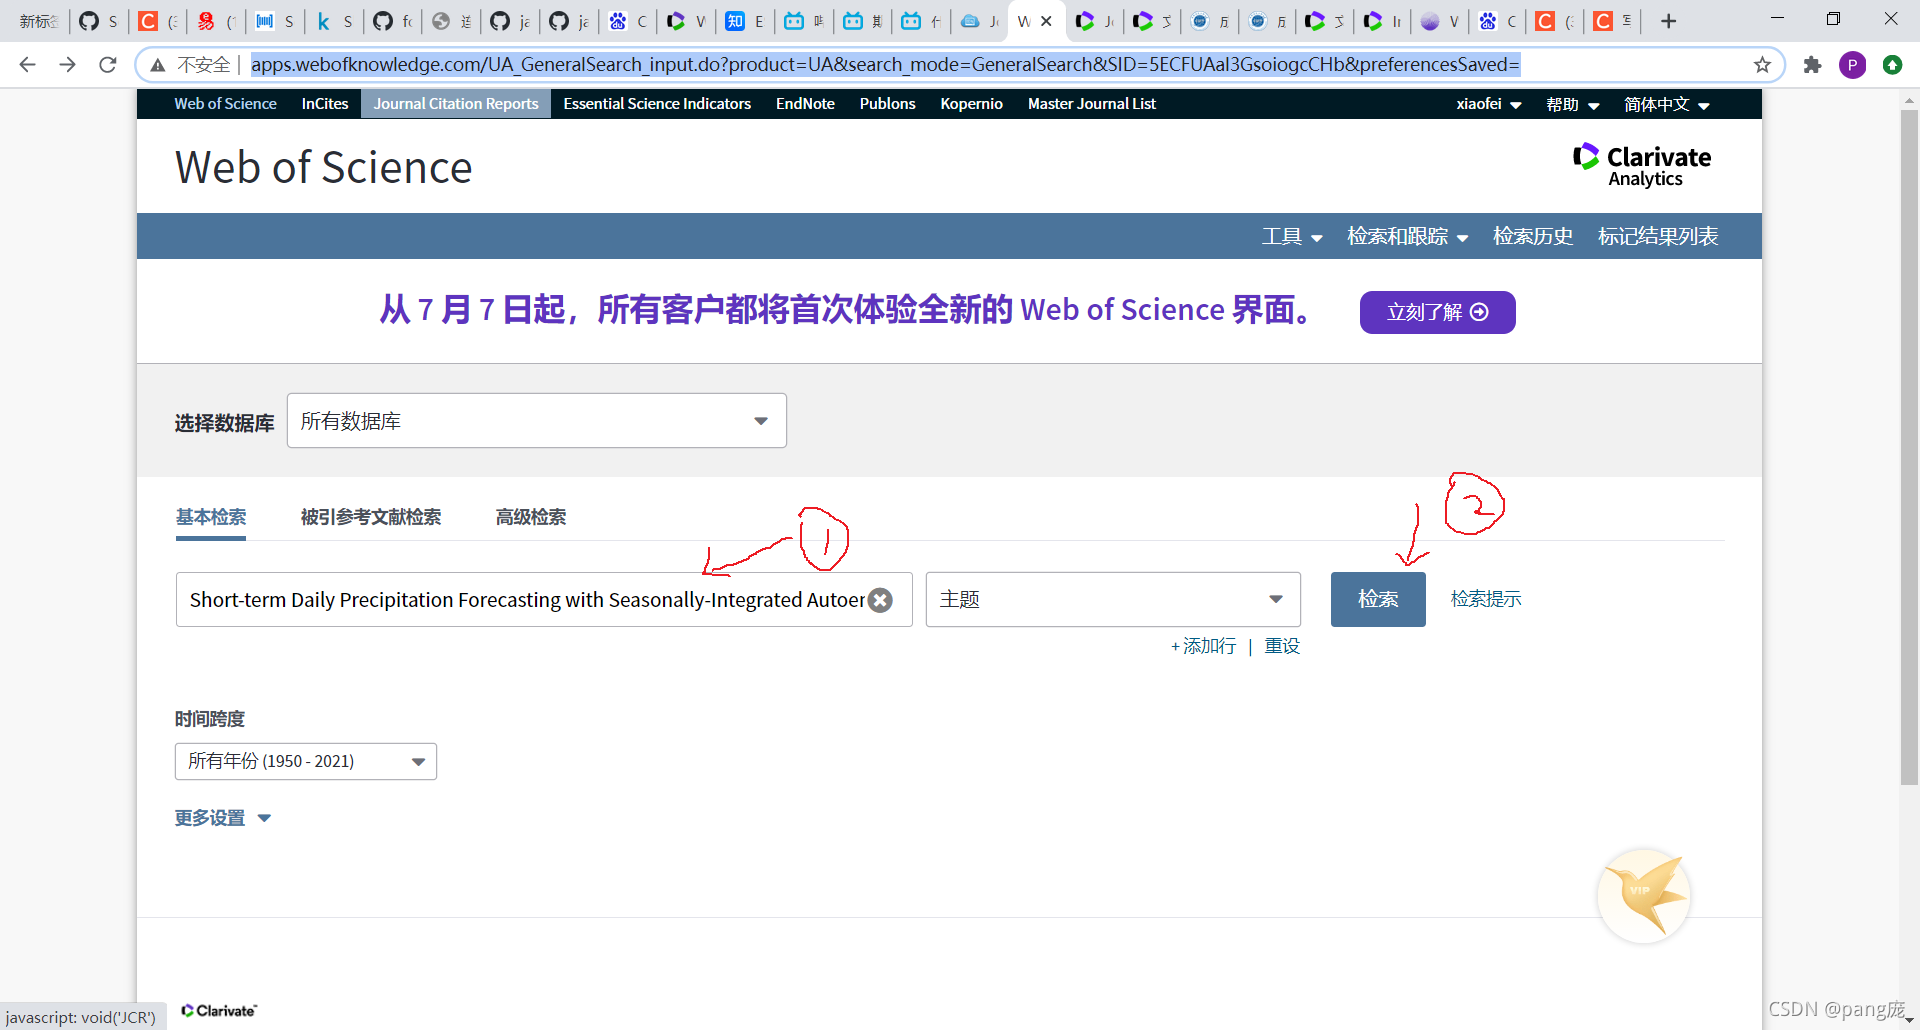
Task: Click the small Clarivate footer logo
Action: click(x=219, y=1011)
